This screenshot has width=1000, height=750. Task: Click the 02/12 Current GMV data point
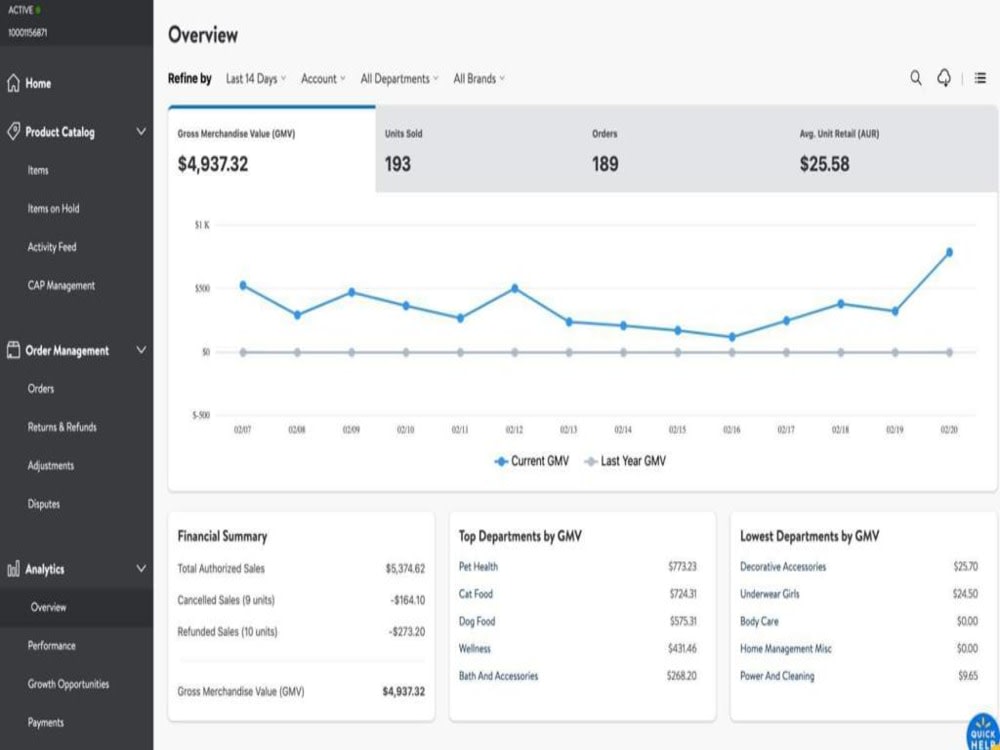click(515, 288)
